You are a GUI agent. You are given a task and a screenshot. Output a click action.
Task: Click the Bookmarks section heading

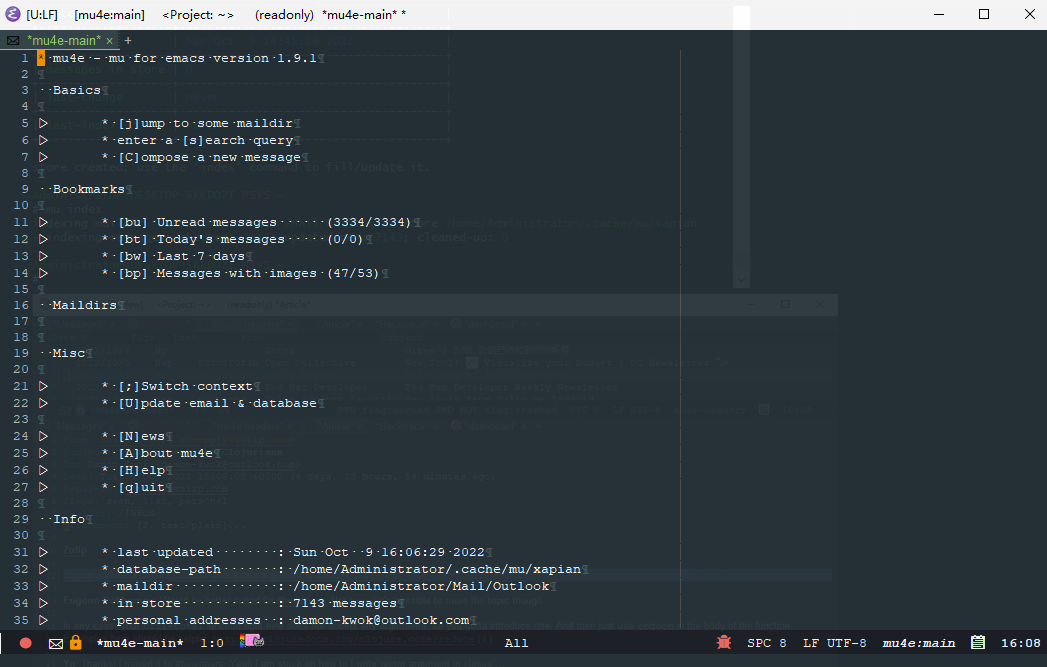click(x=89, y=189)
